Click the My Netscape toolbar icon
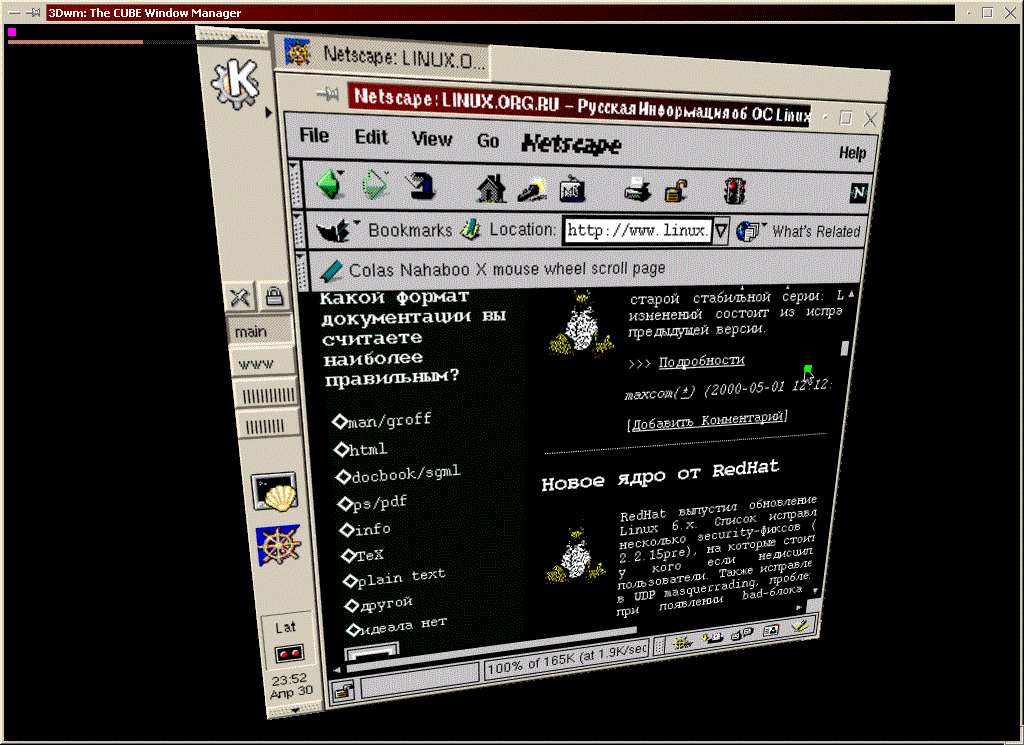Viewport: 1024px width, 745px height. (x=573, y=190)
